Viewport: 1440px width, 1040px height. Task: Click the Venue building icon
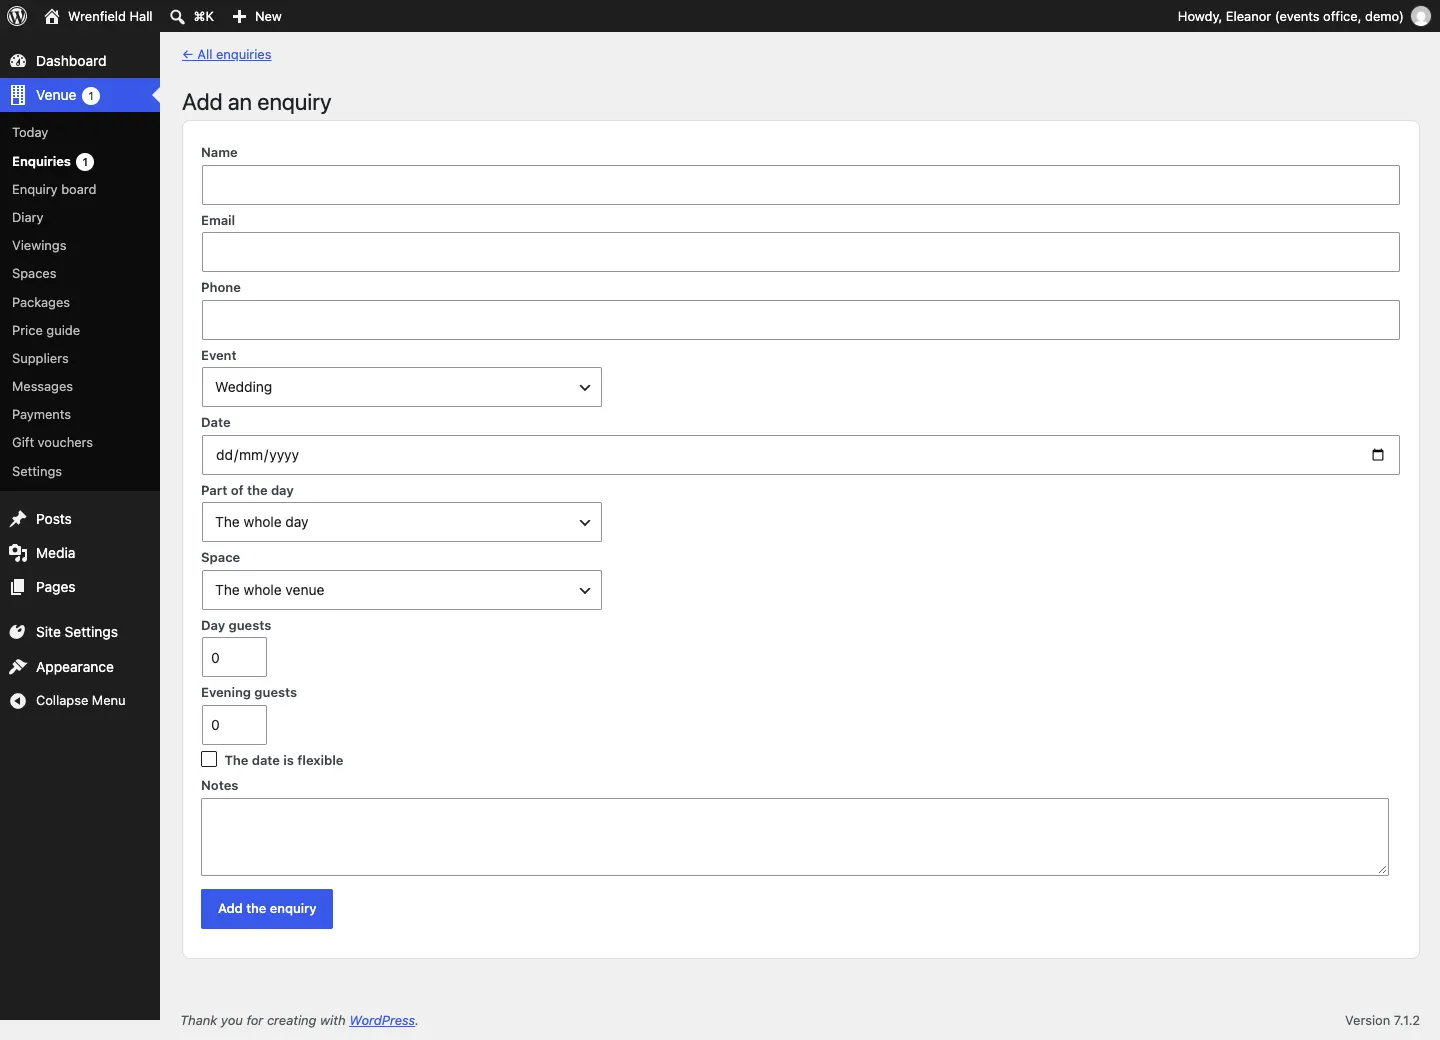click(18, 95)
